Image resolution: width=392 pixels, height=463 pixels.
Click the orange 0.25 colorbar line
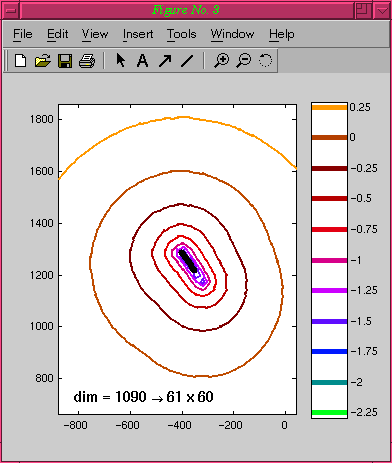point(329,107)
